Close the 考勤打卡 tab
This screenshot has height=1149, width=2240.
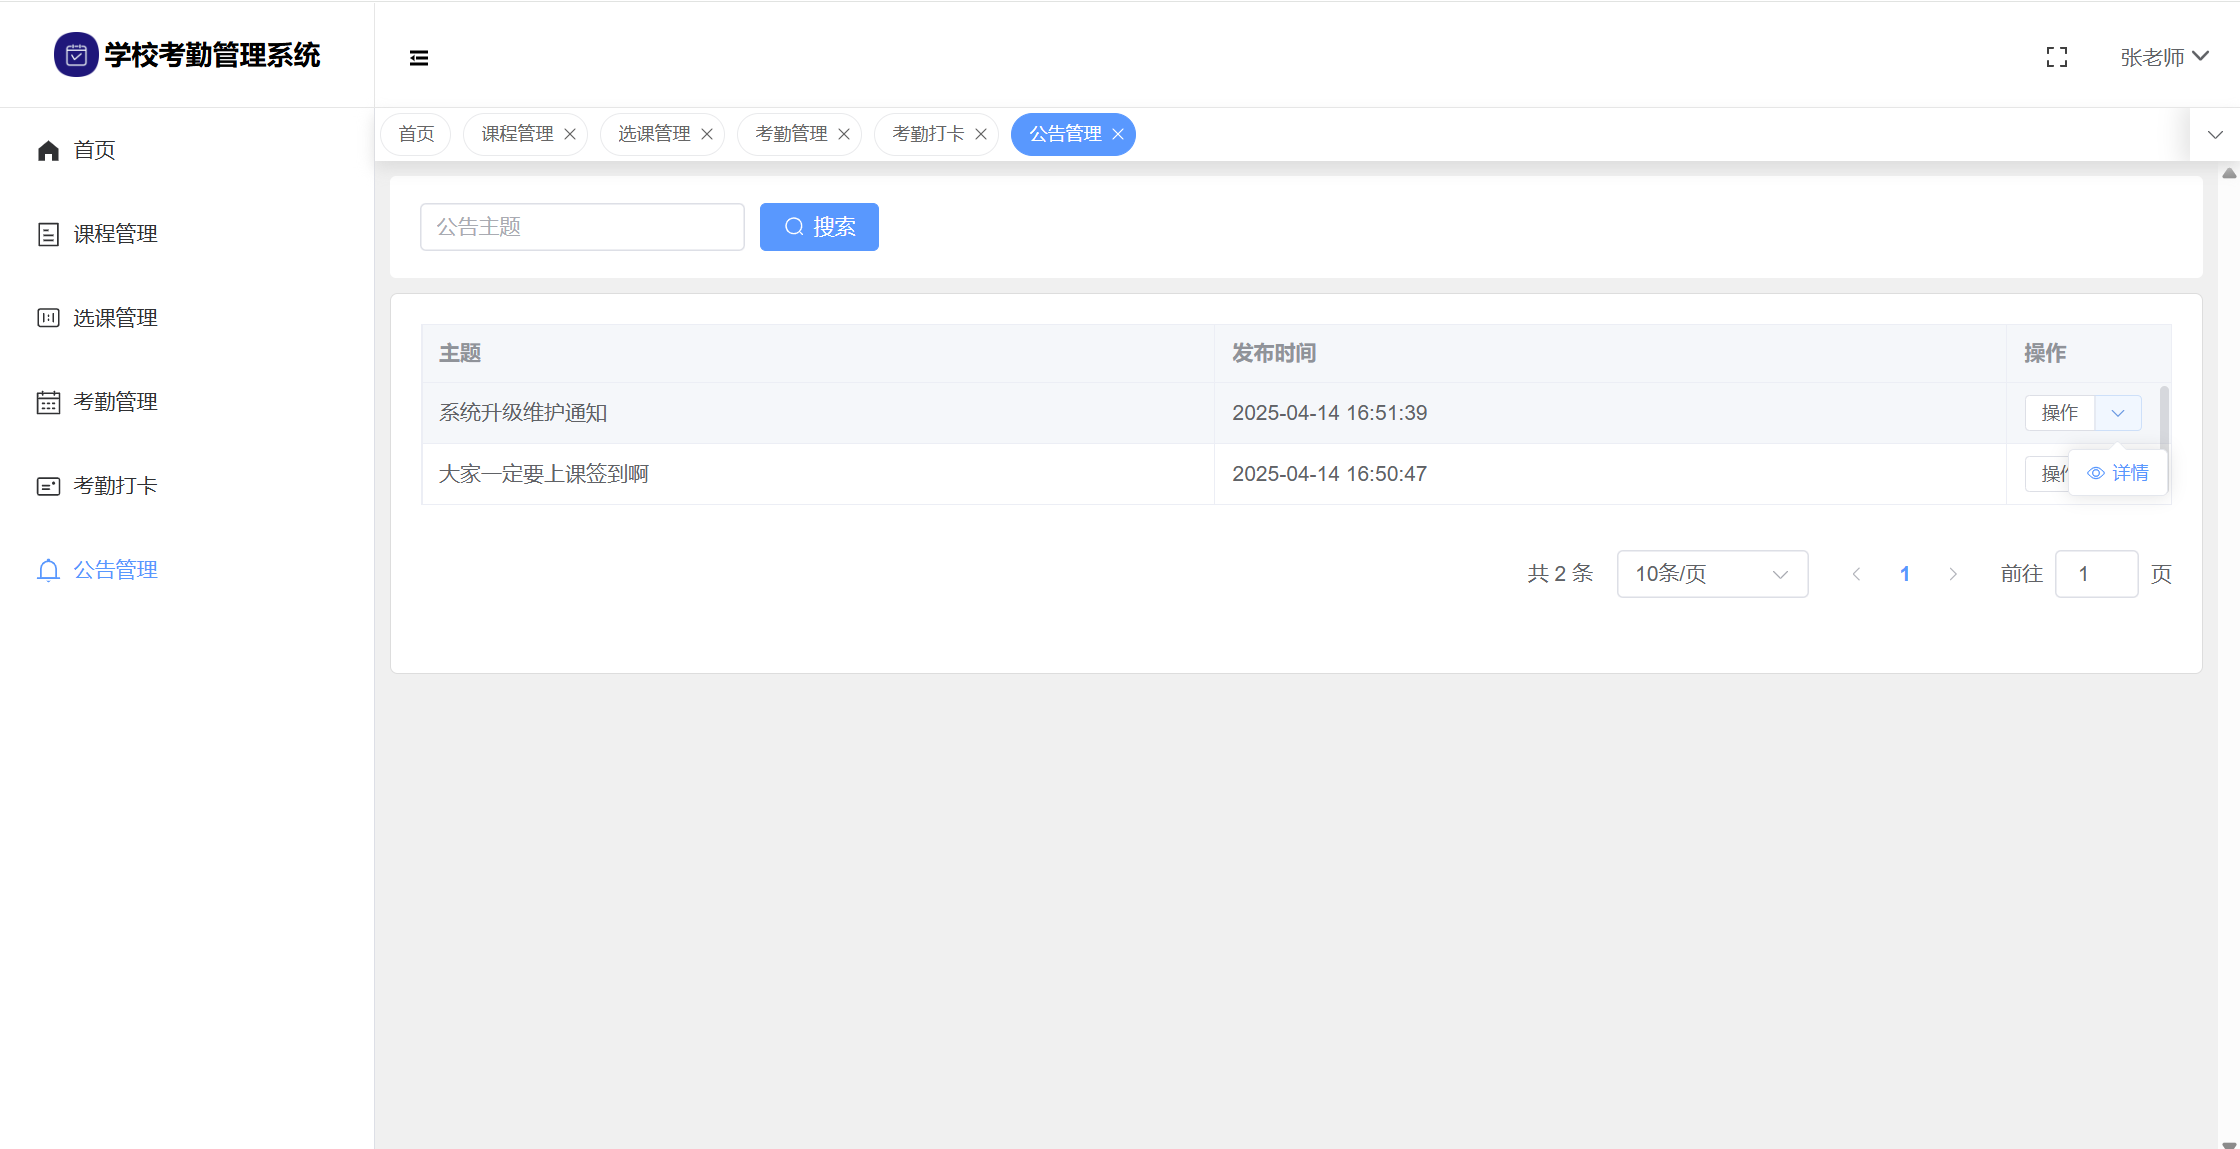point(981,134)
